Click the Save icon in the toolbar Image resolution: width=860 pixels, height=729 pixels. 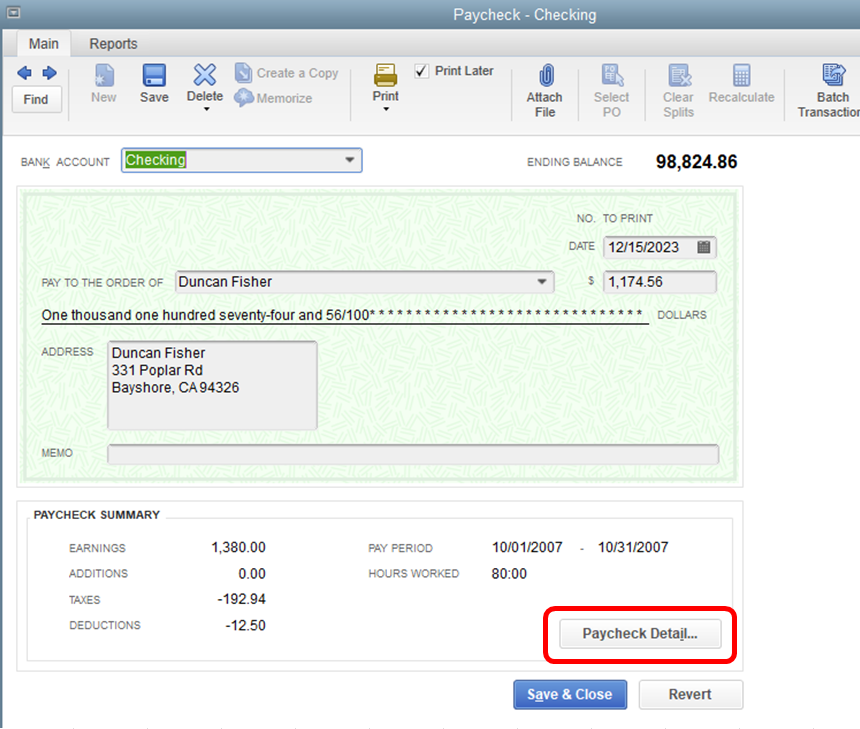tap(153, 82)
